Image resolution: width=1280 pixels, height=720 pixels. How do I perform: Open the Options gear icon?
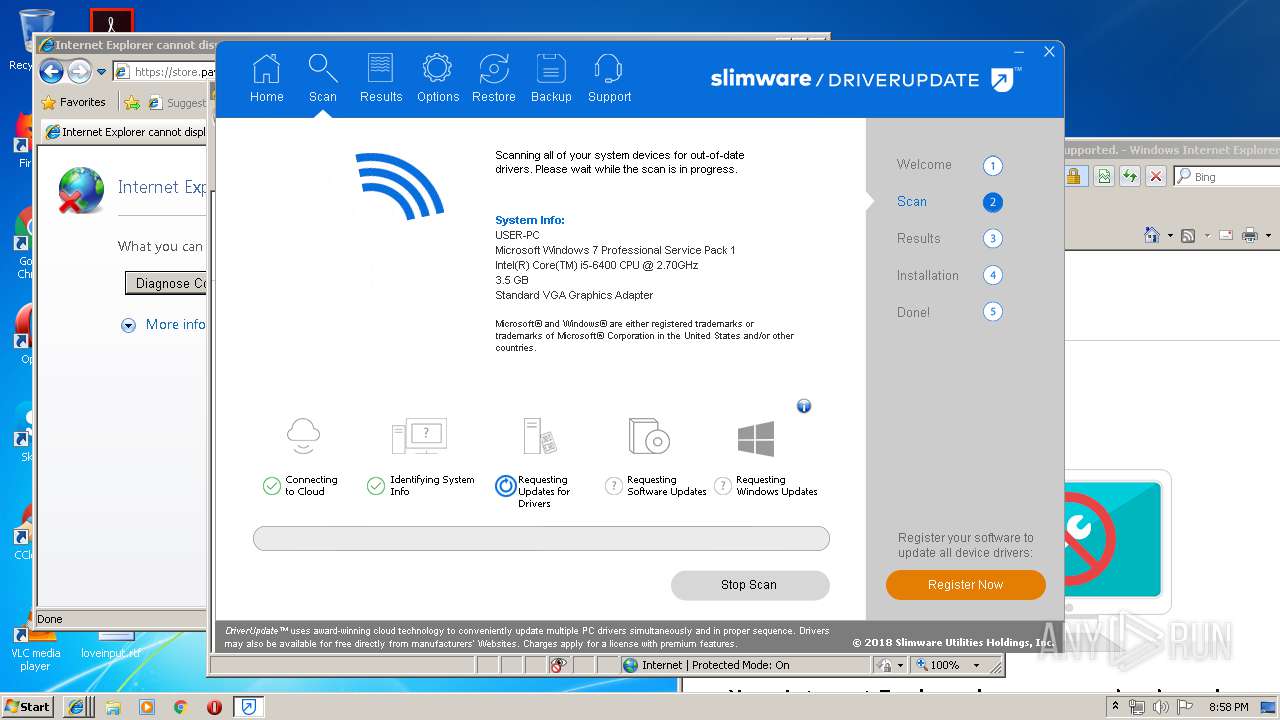coord(437,69)
